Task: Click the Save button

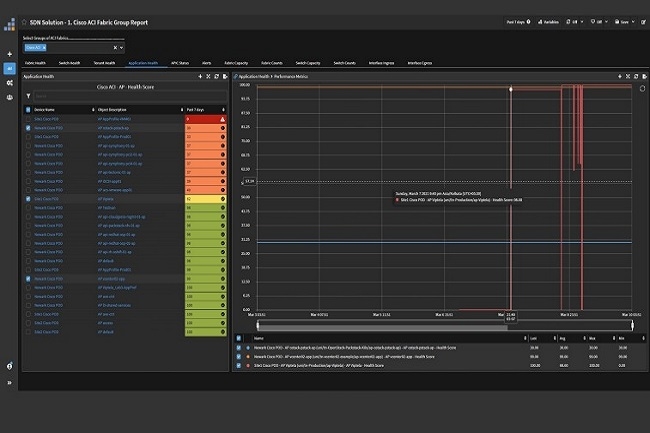Action: (622, 22)
